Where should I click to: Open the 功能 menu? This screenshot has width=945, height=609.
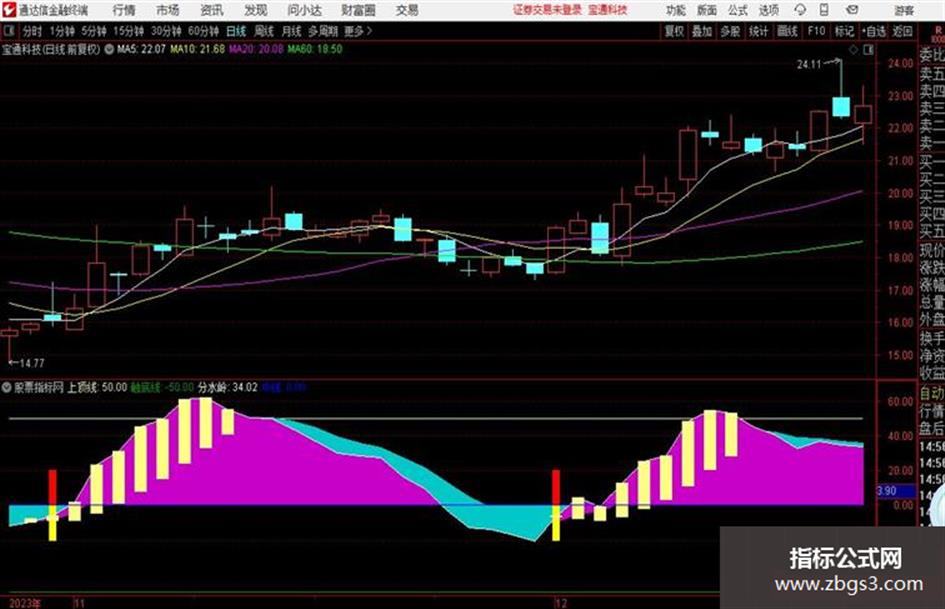(x=676, y=10)
